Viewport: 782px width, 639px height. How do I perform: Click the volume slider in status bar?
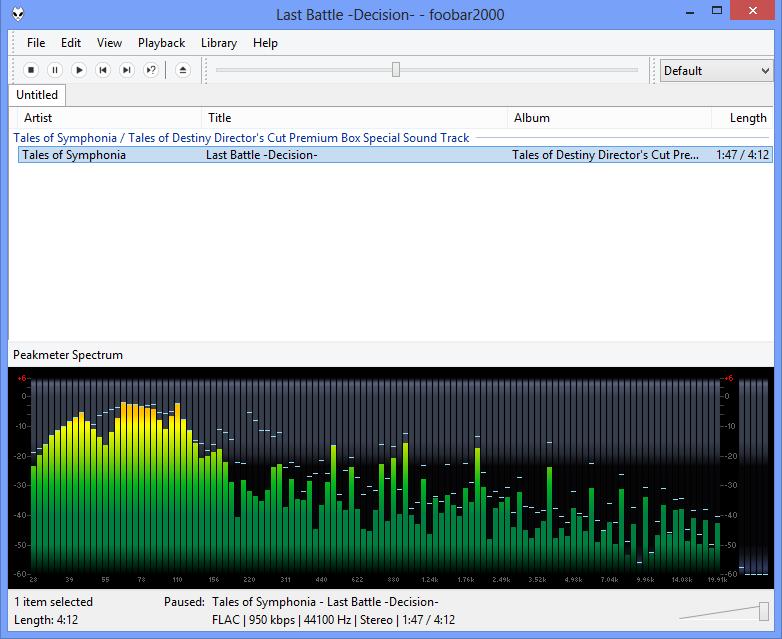763,611
